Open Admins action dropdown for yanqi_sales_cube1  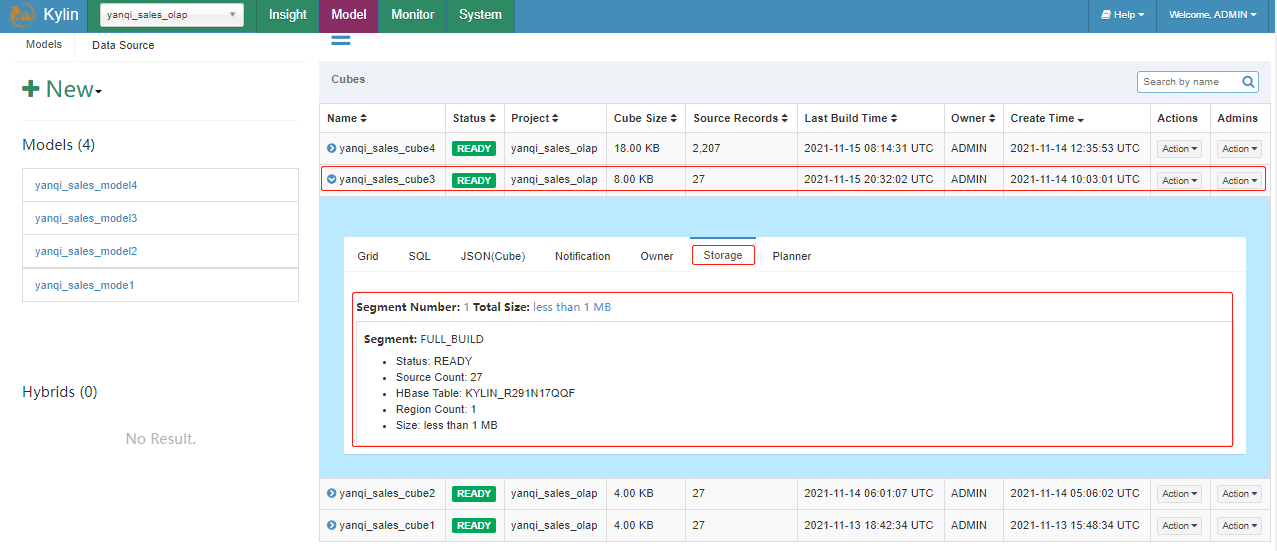(1239, 526)
